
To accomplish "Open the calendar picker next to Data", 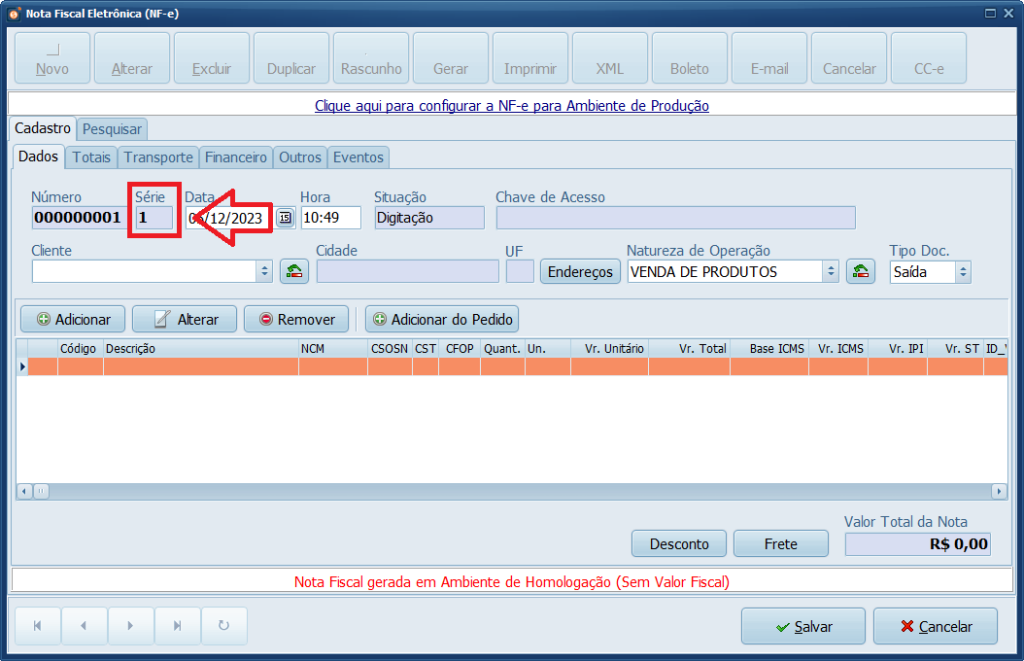I will [x=285, y=218].
